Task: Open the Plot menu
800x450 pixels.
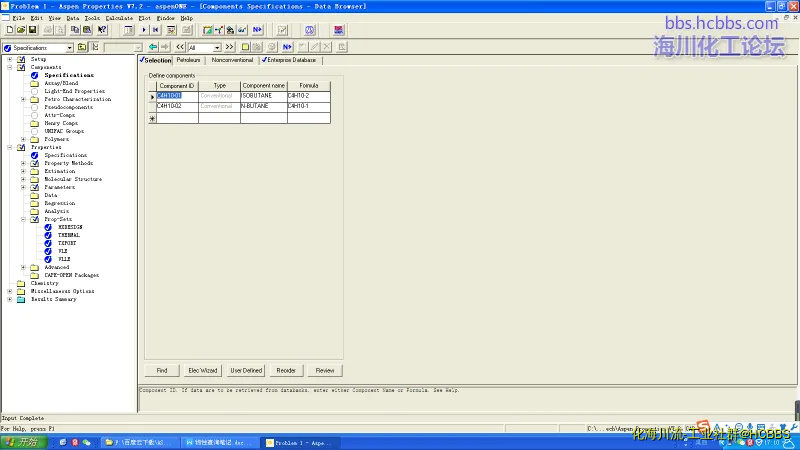Action: pyautogui.click(x=144, y=18)
